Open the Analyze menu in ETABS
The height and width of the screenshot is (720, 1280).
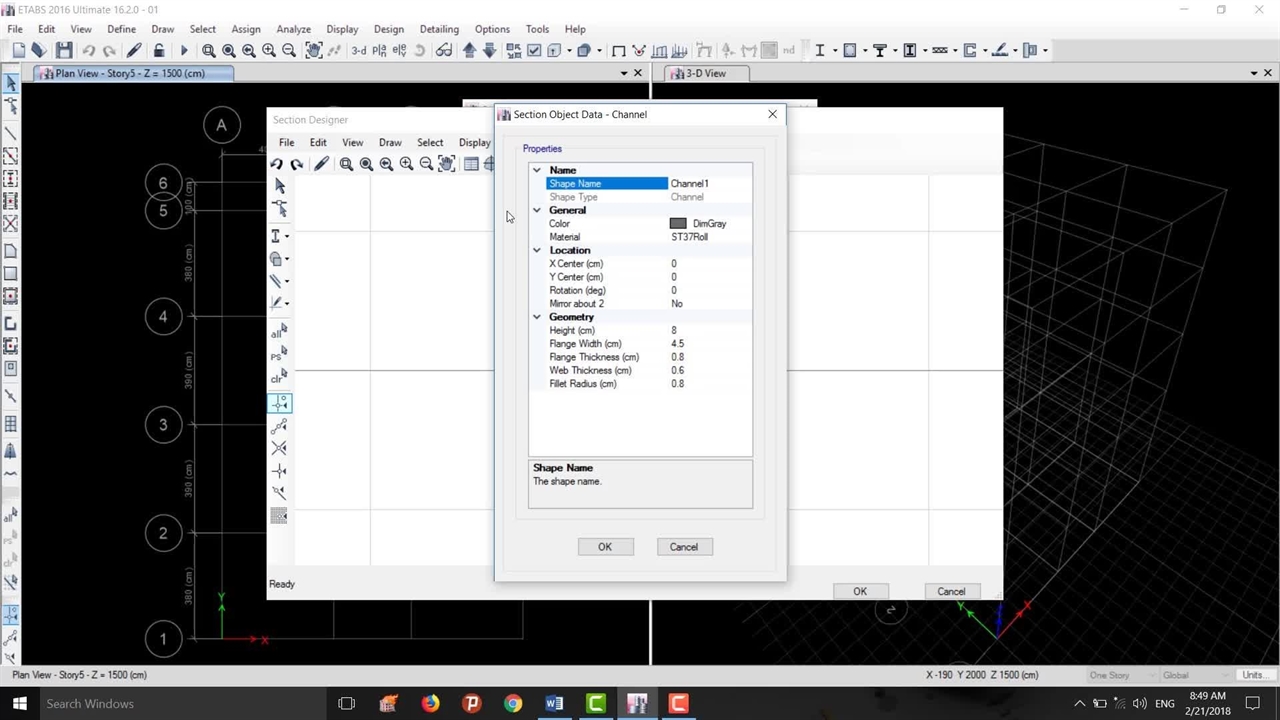click(293, 29)
